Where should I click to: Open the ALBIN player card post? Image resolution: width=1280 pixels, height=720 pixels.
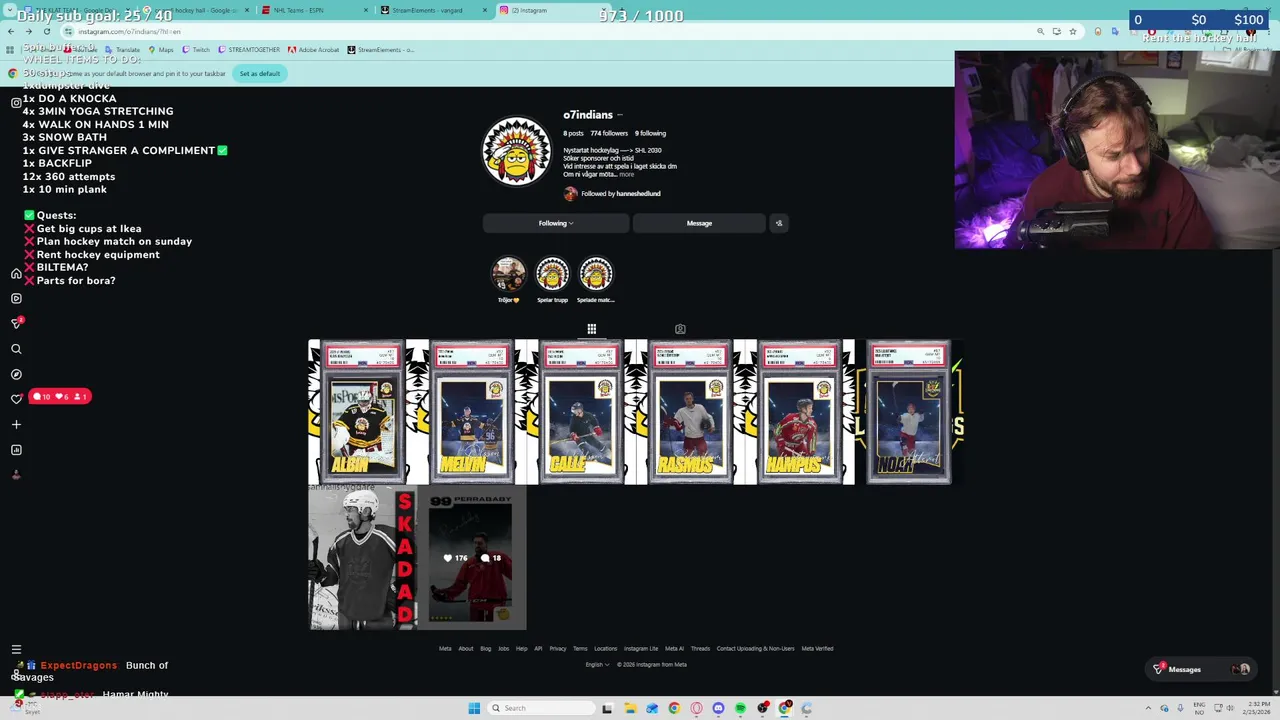click(362, 412)
